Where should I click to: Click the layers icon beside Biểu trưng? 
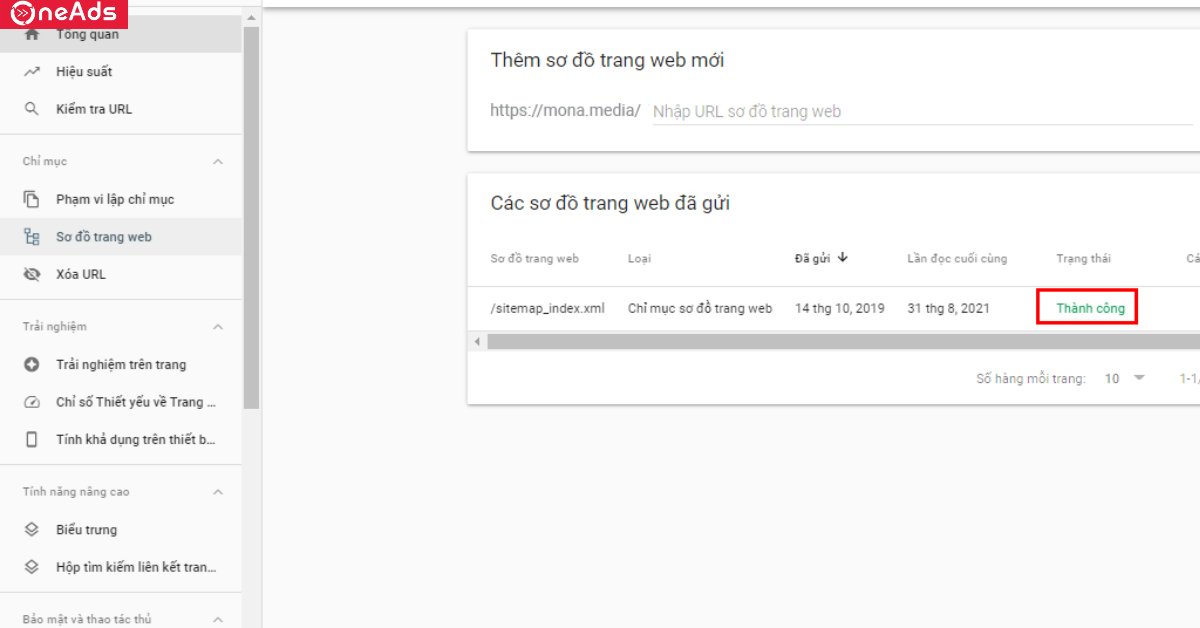tap(32, 529)
